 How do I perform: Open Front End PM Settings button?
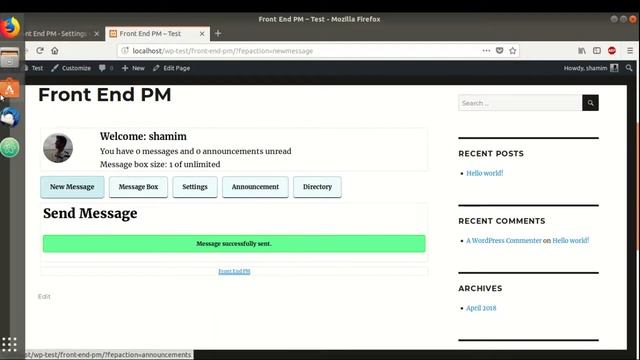click(x=195, y=187)
